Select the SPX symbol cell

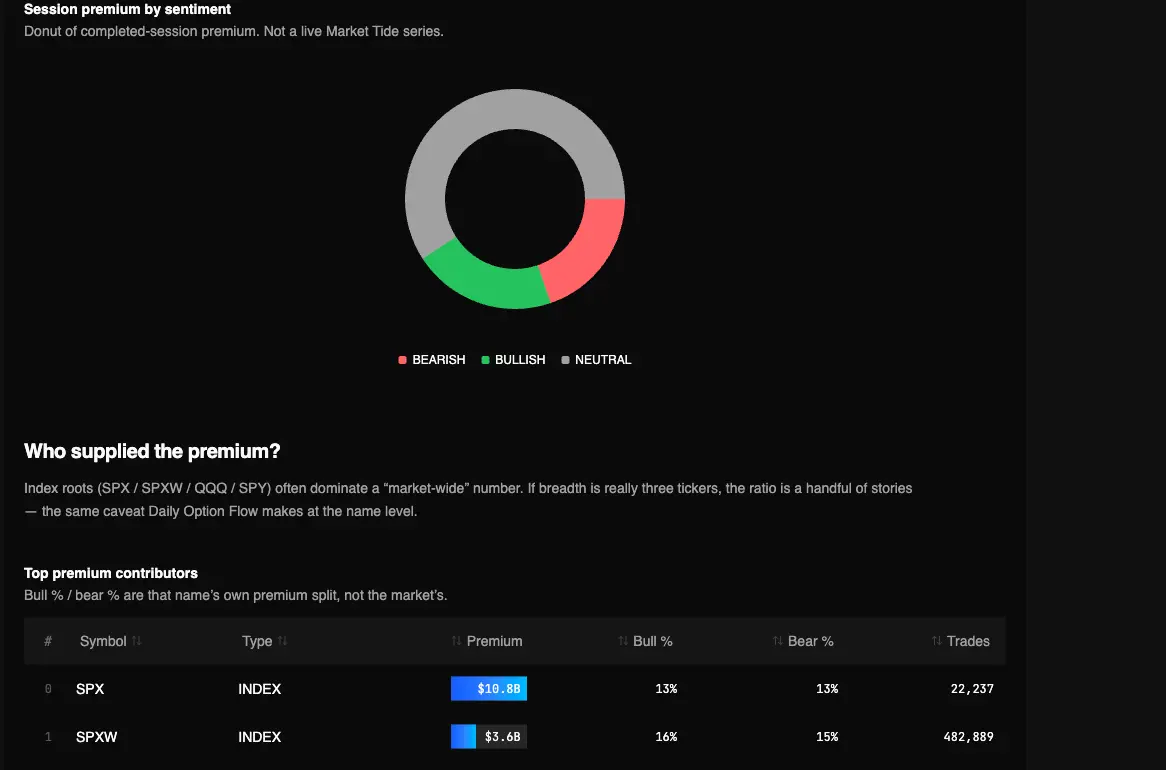(x=90, y=689)
